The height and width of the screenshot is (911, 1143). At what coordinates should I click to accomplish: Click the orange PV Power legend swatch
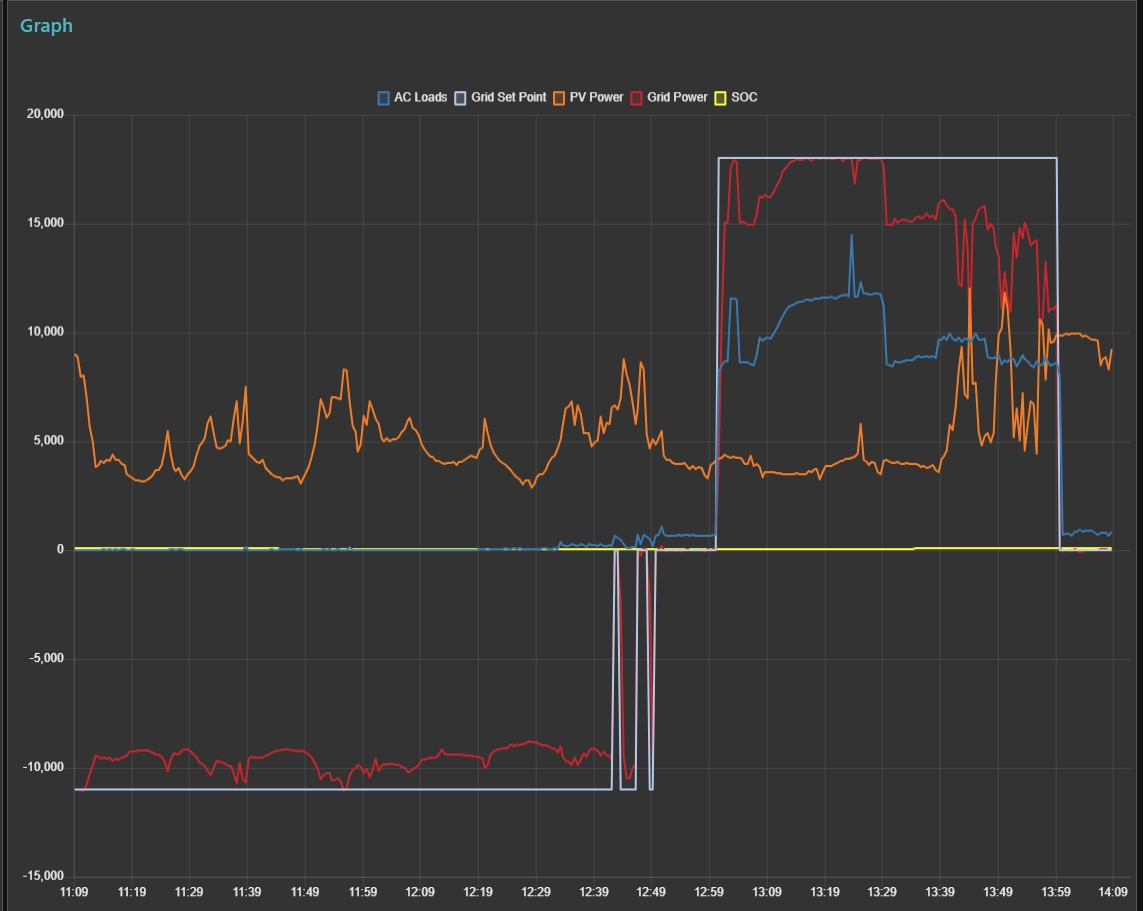[559, 98]
